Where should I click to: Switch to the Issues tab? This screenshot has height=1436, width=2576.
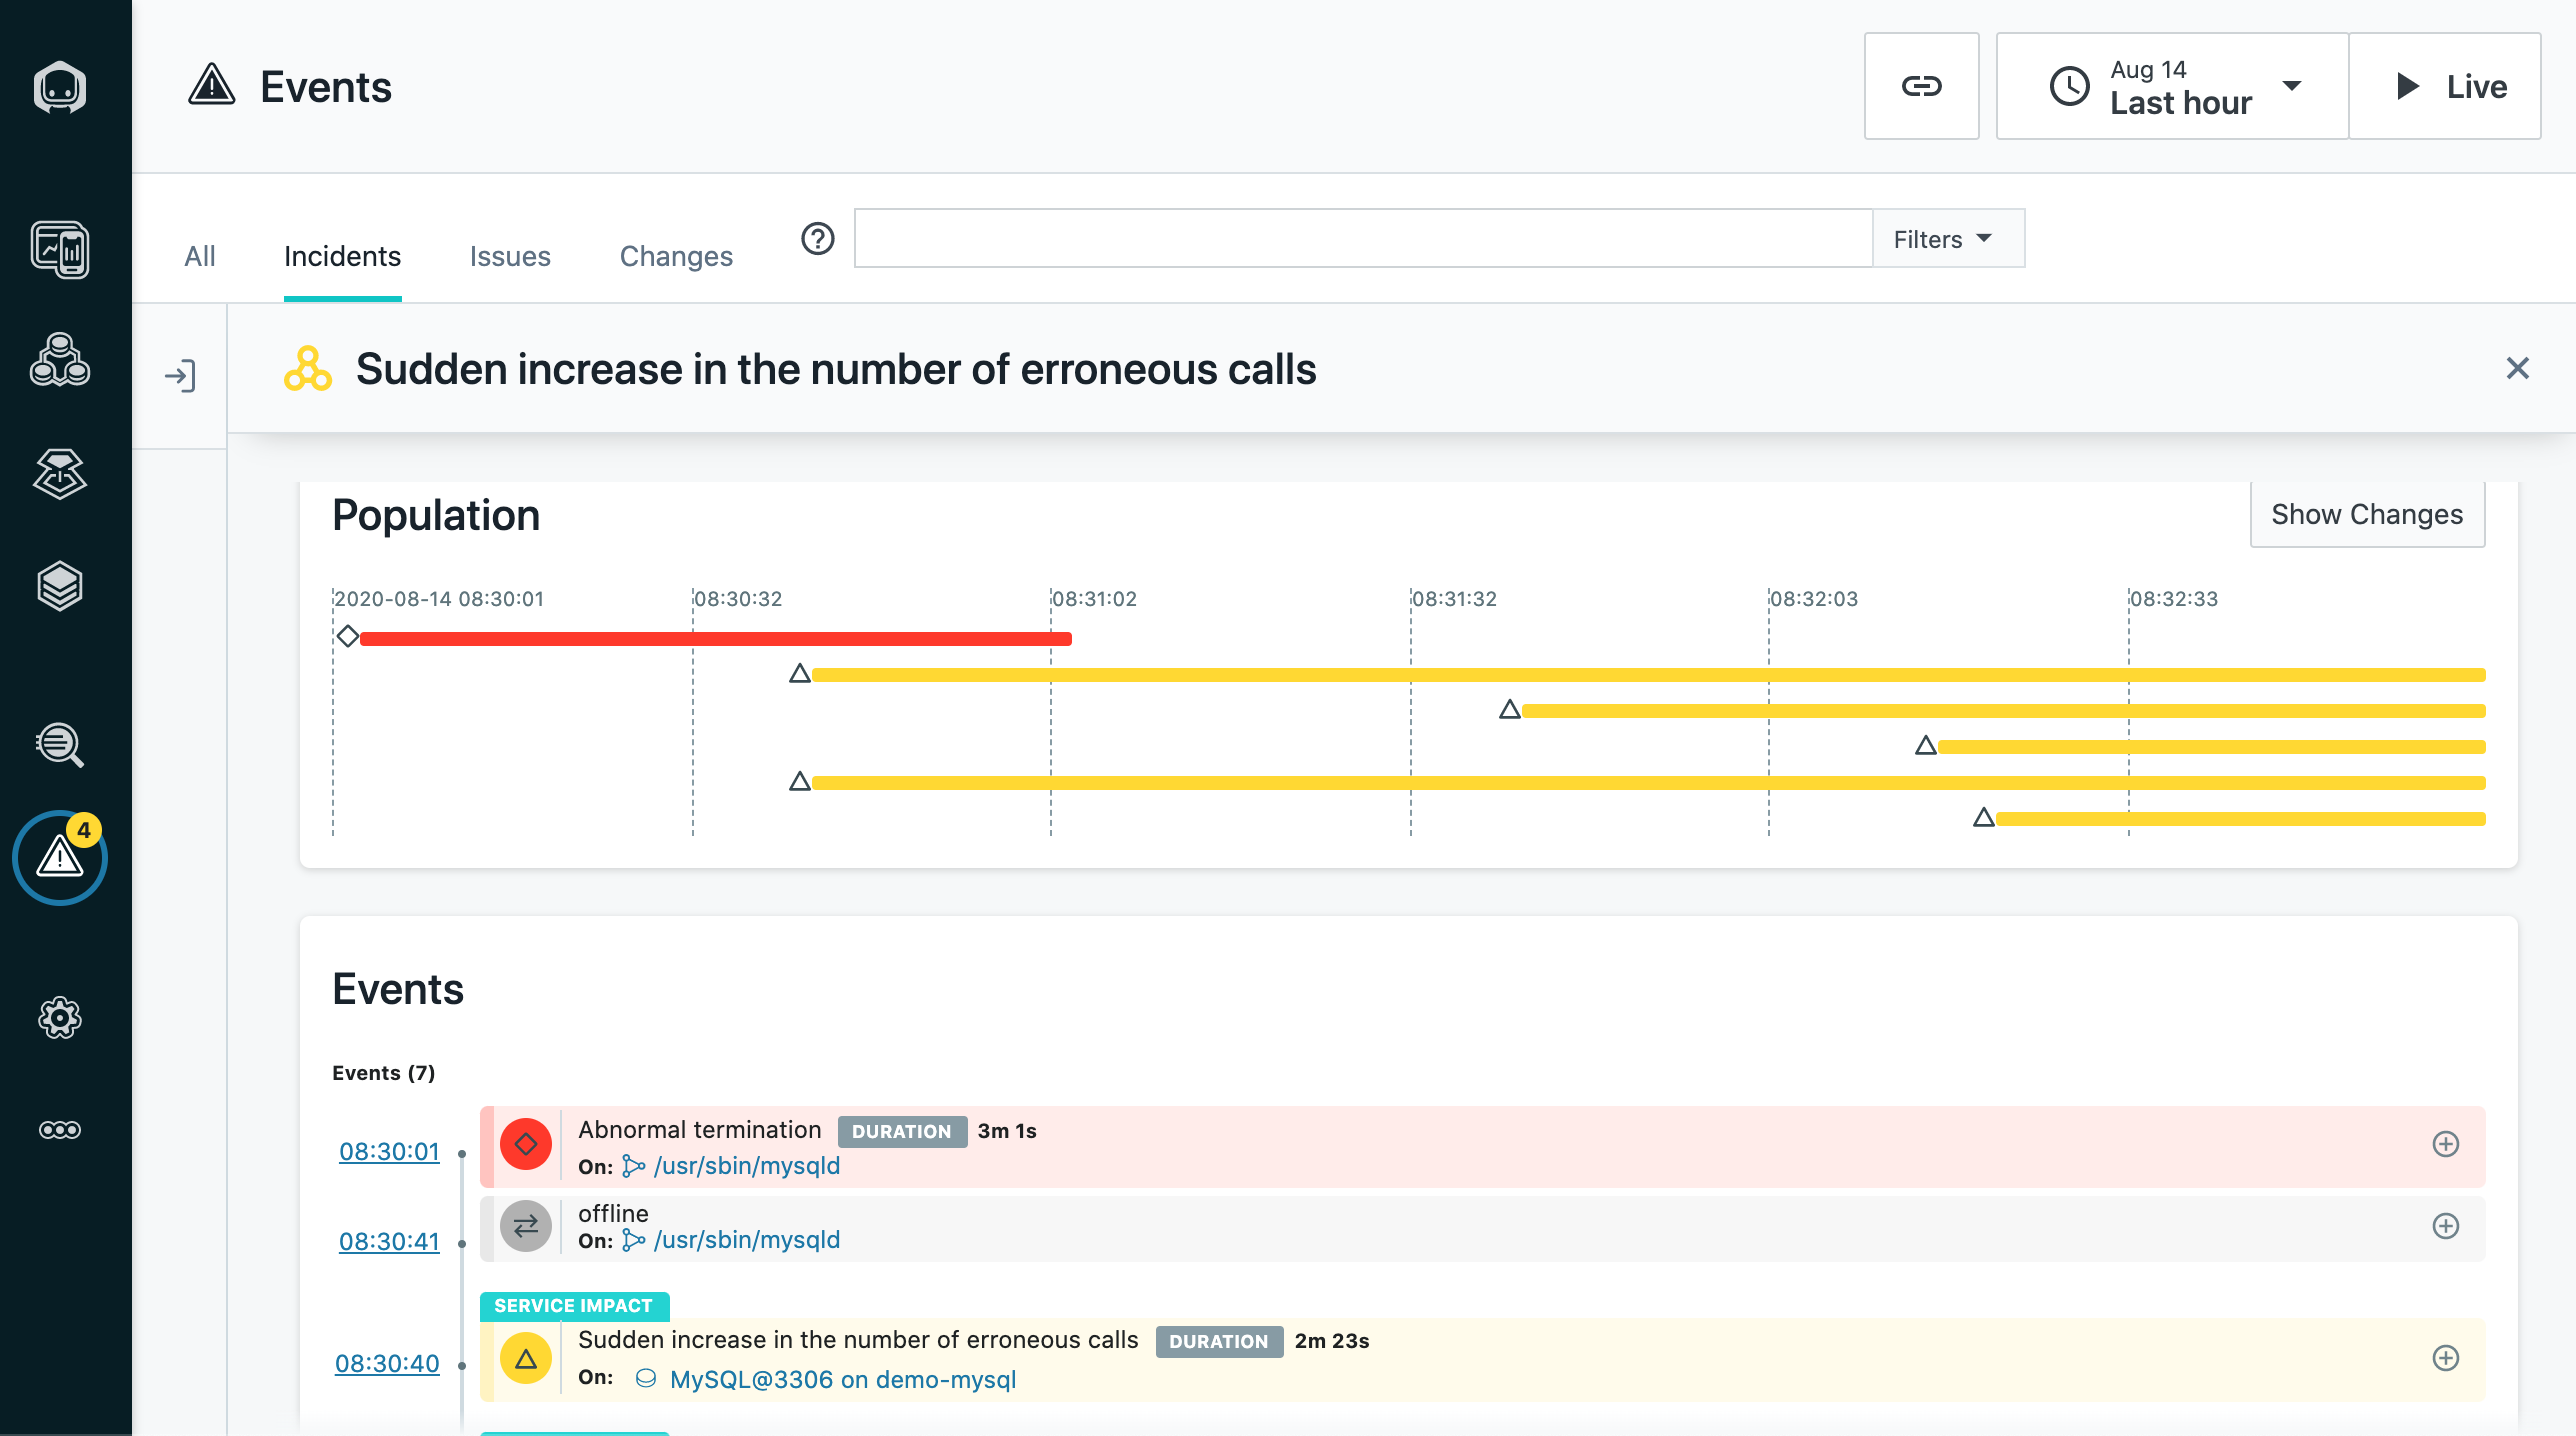[510, 256]
